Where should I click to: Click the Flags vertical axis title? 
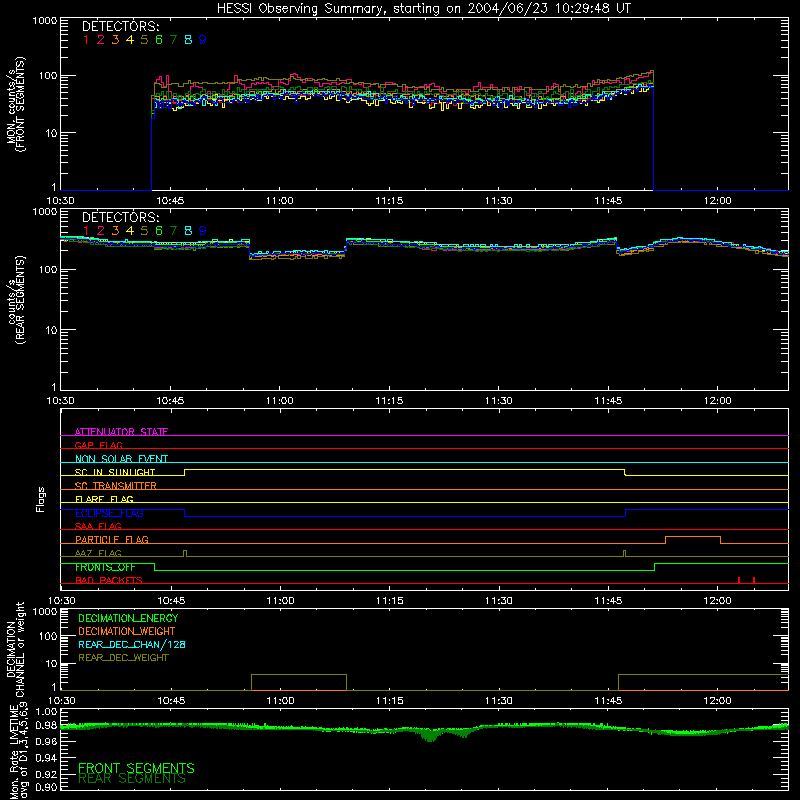[x=40, y=500]
